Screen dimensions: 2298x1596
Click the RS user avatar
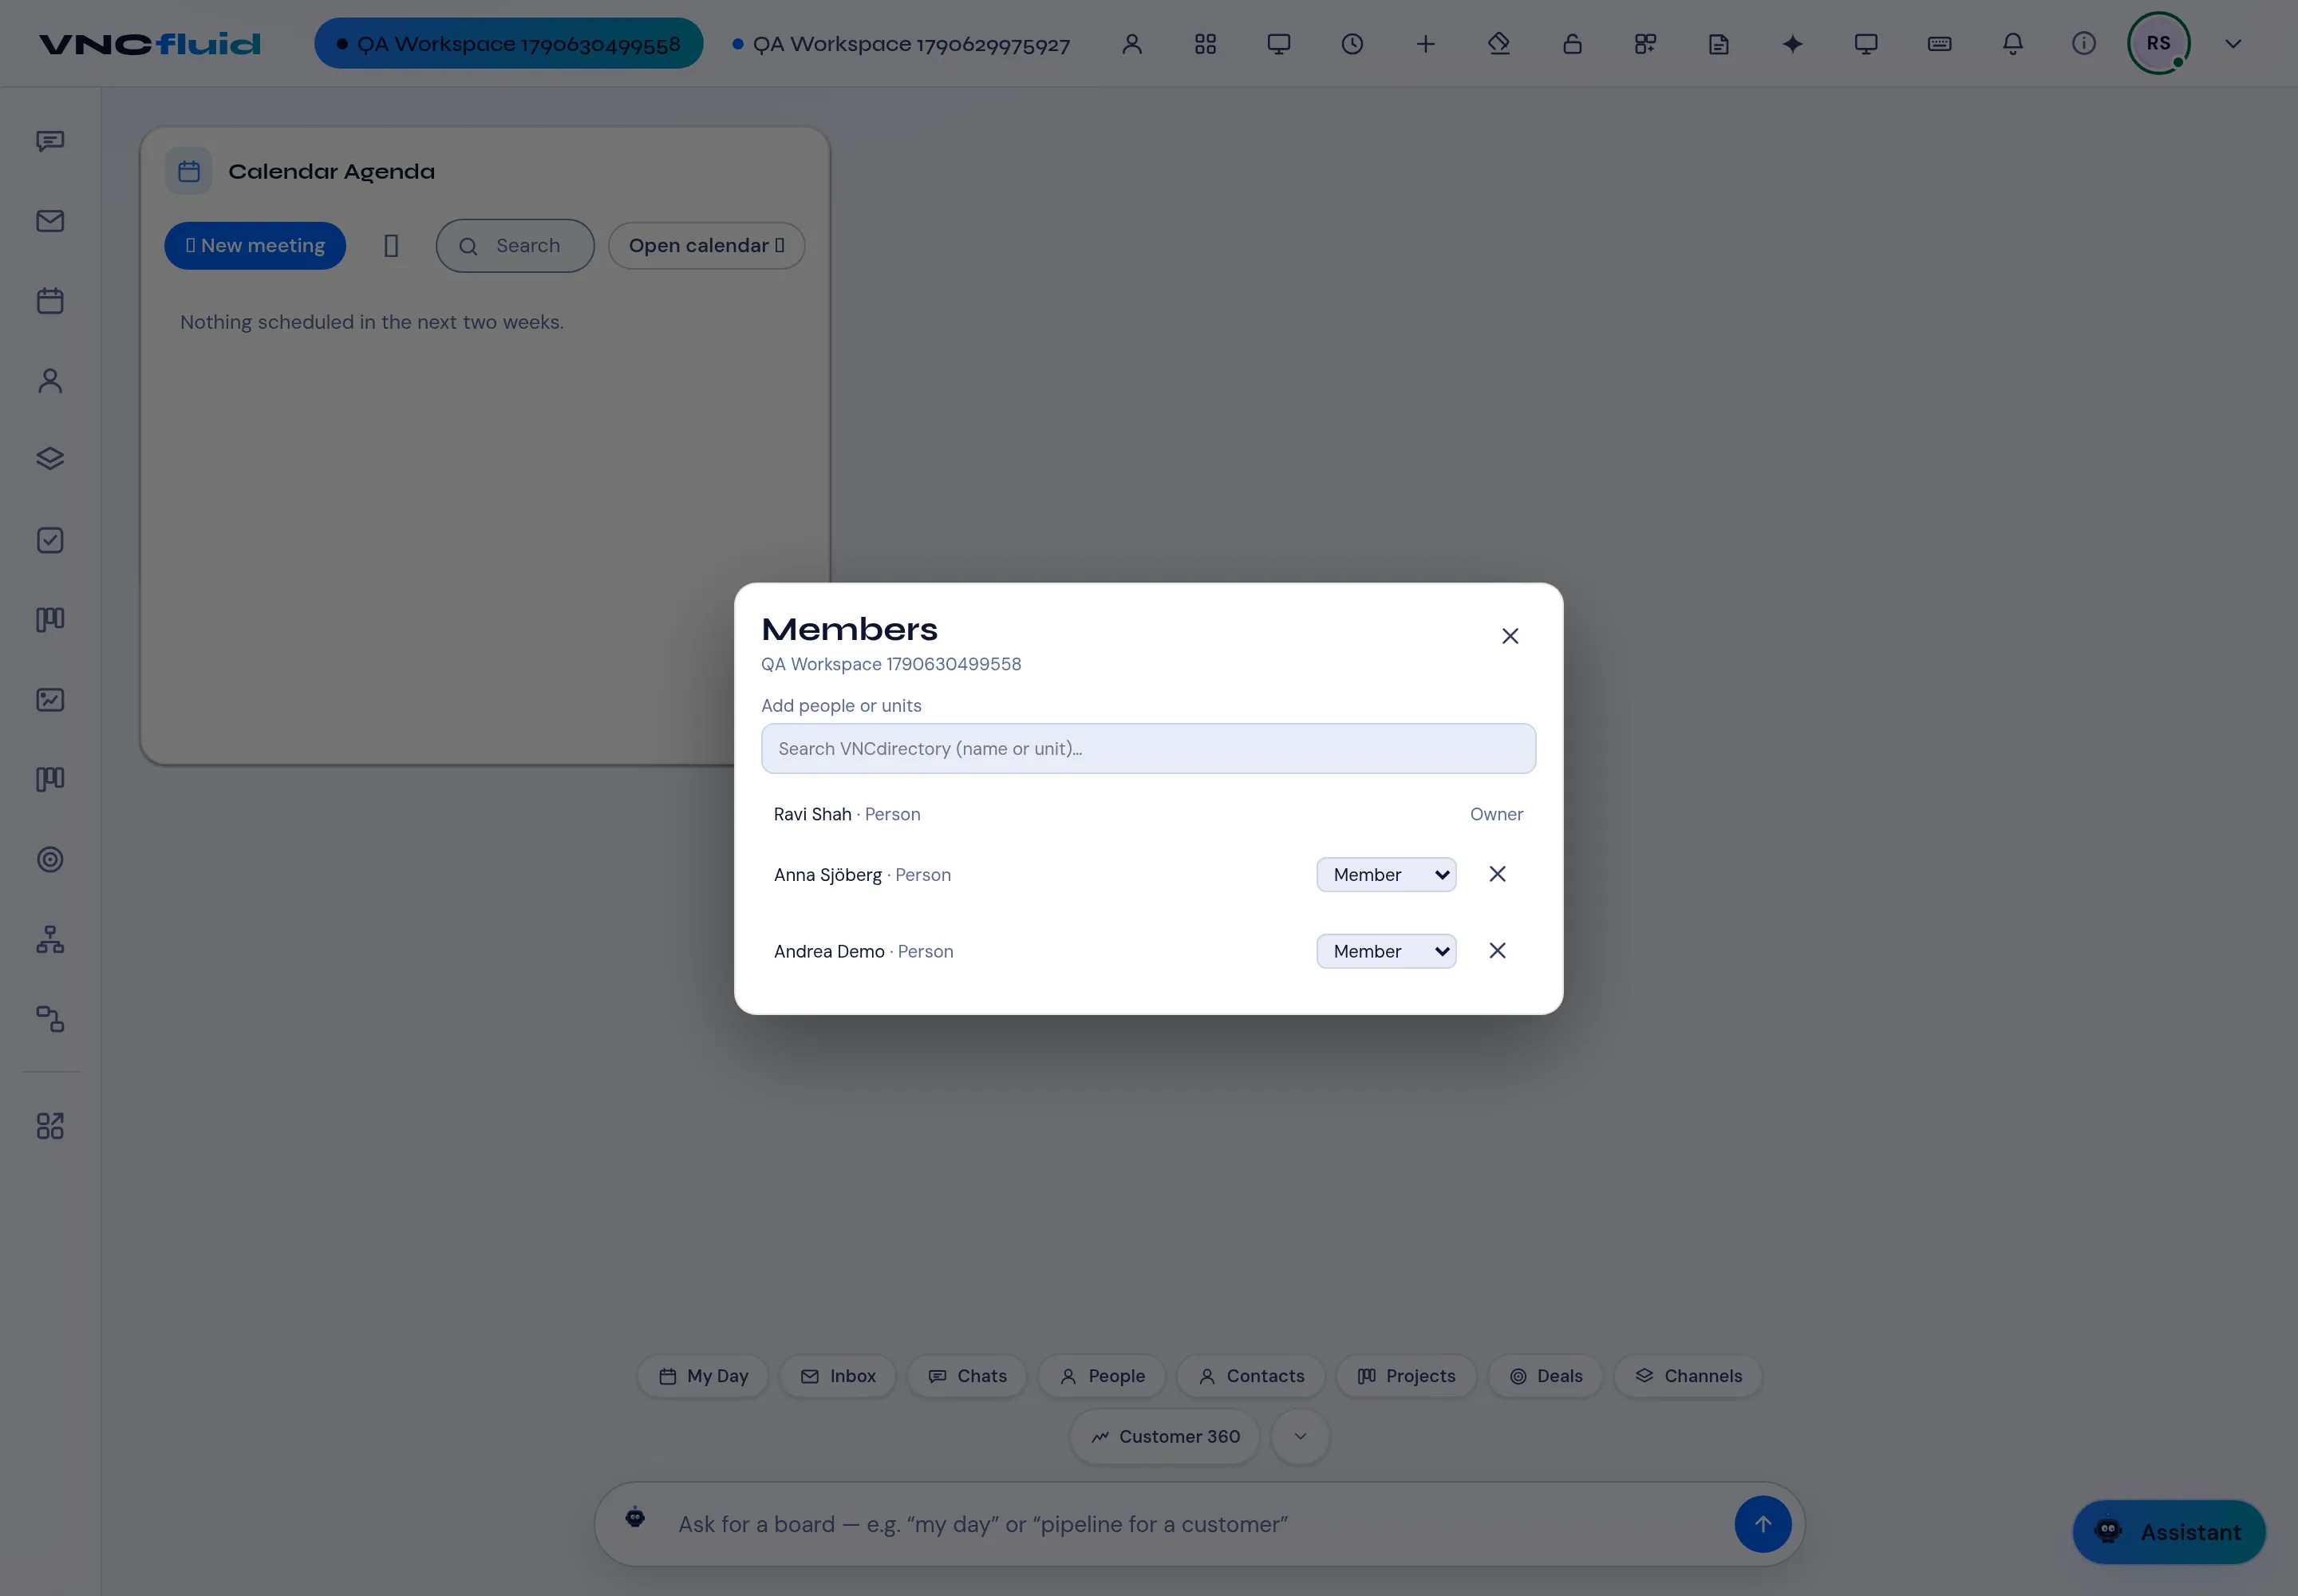[2158, 44]
